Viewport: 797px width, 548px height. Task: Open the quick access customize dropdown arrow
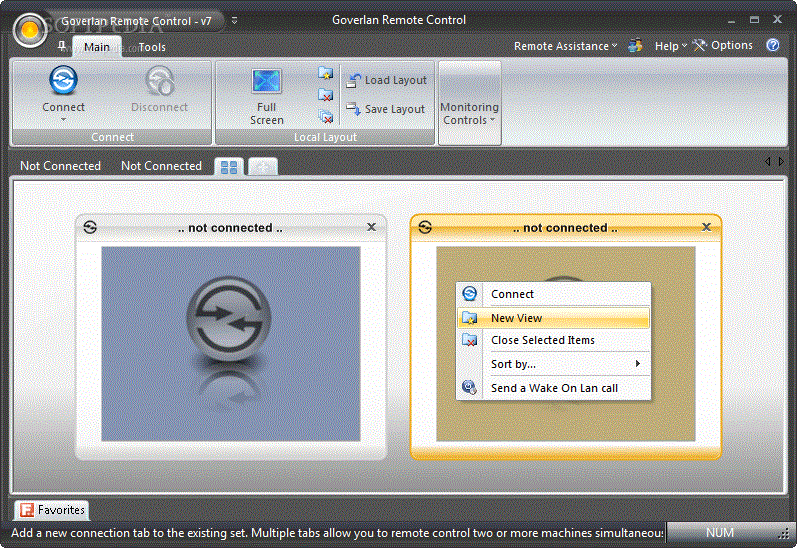[x=234, y=20]
